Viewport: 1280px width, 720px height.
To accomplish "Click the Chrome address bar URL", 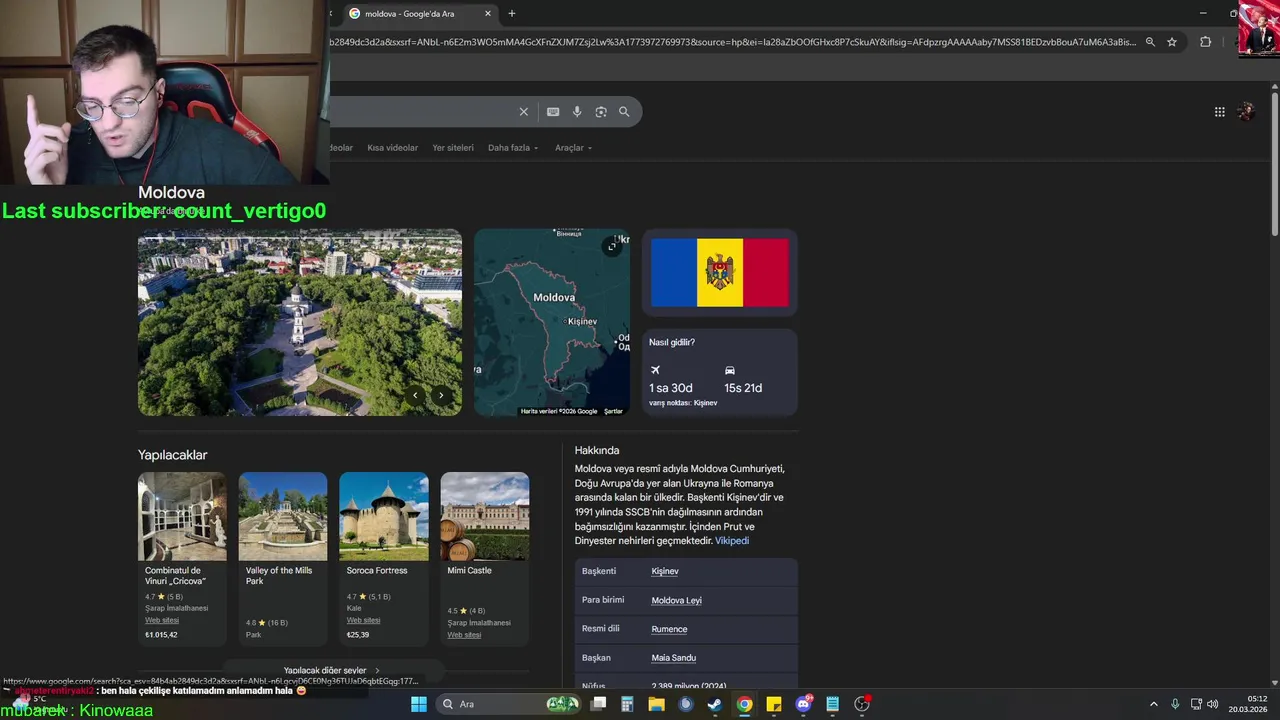I will [x=732, y=42].
